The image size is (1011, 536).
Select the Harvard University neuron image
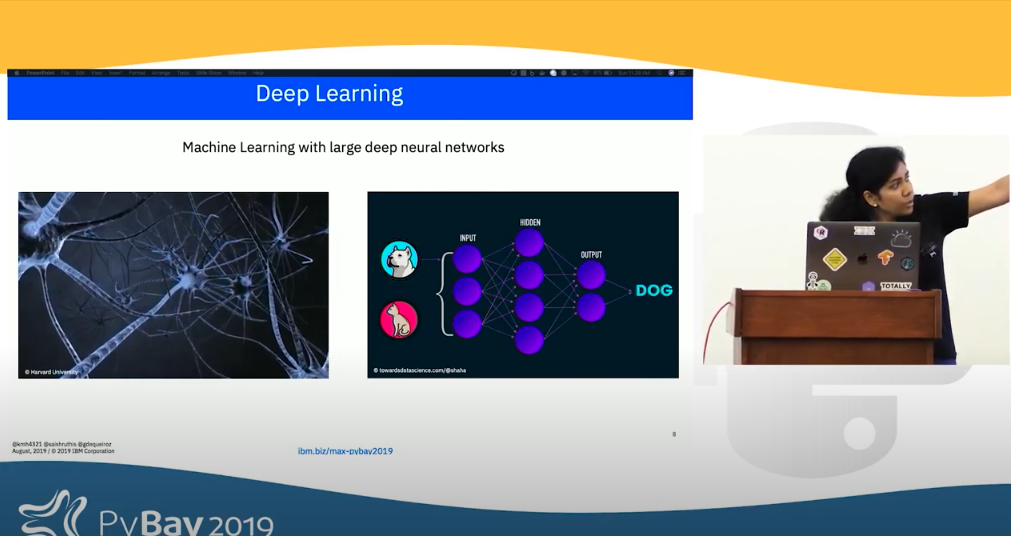[173, 285]
